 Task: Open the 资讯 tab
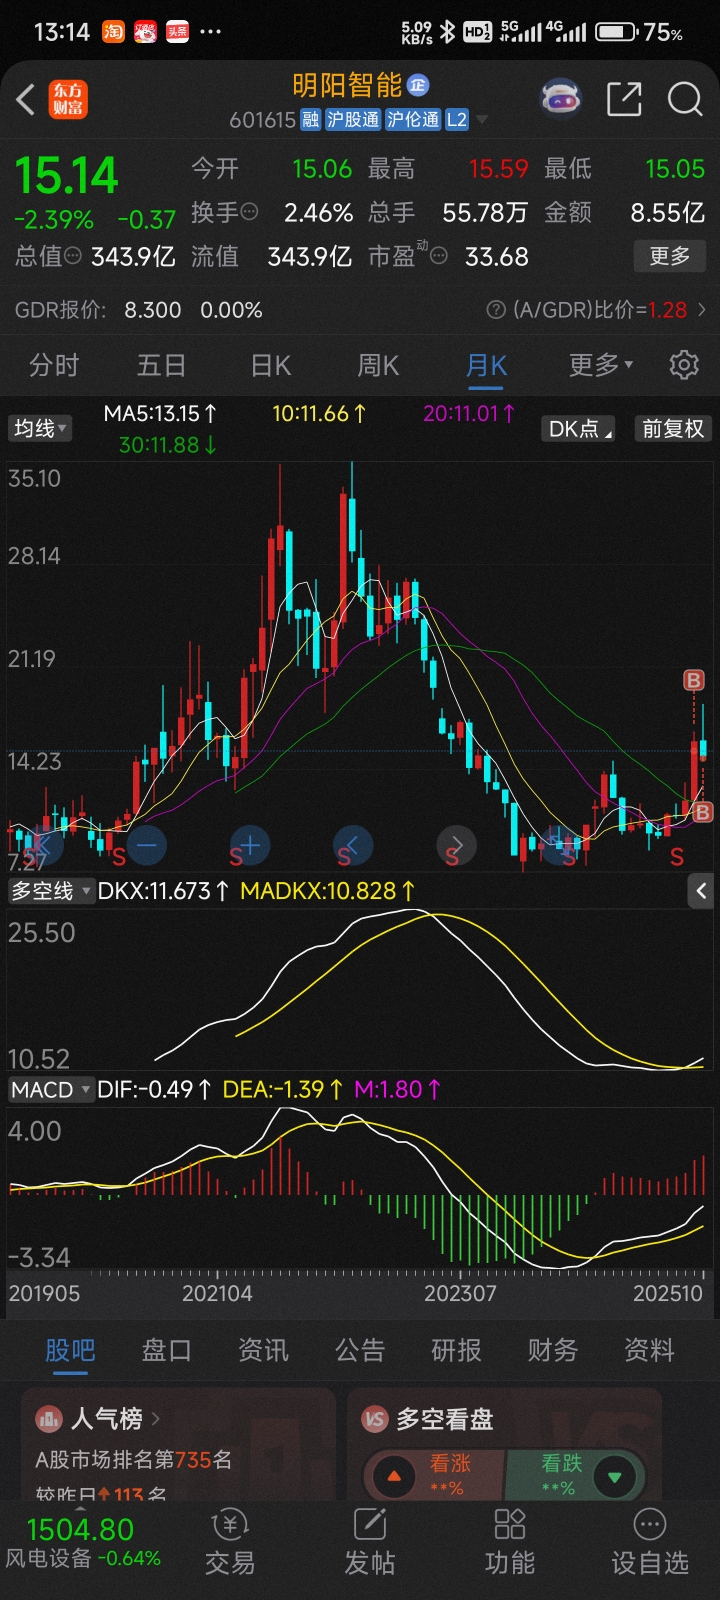pyautogui.click(x=263, y=1351)
